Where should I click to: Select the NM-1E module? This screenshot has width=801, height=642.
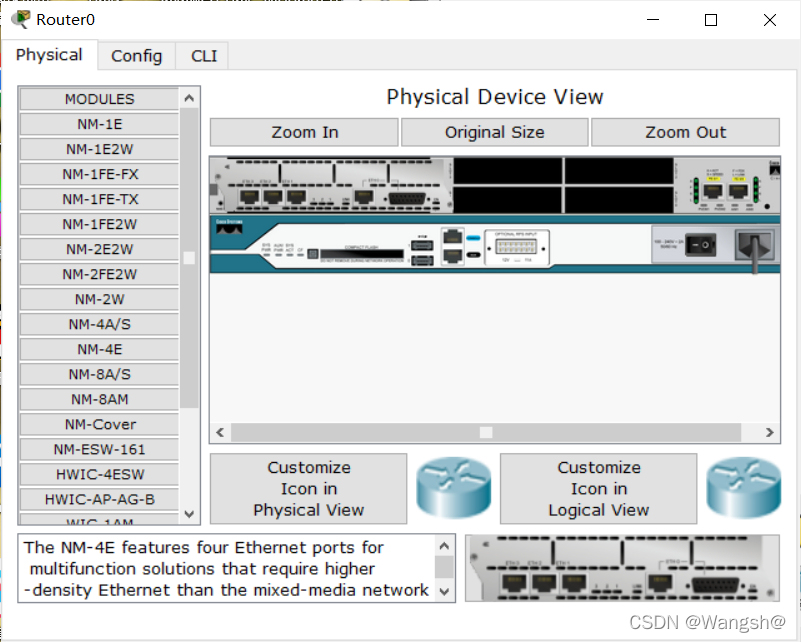pyautogui.click(x=100, y=124)
